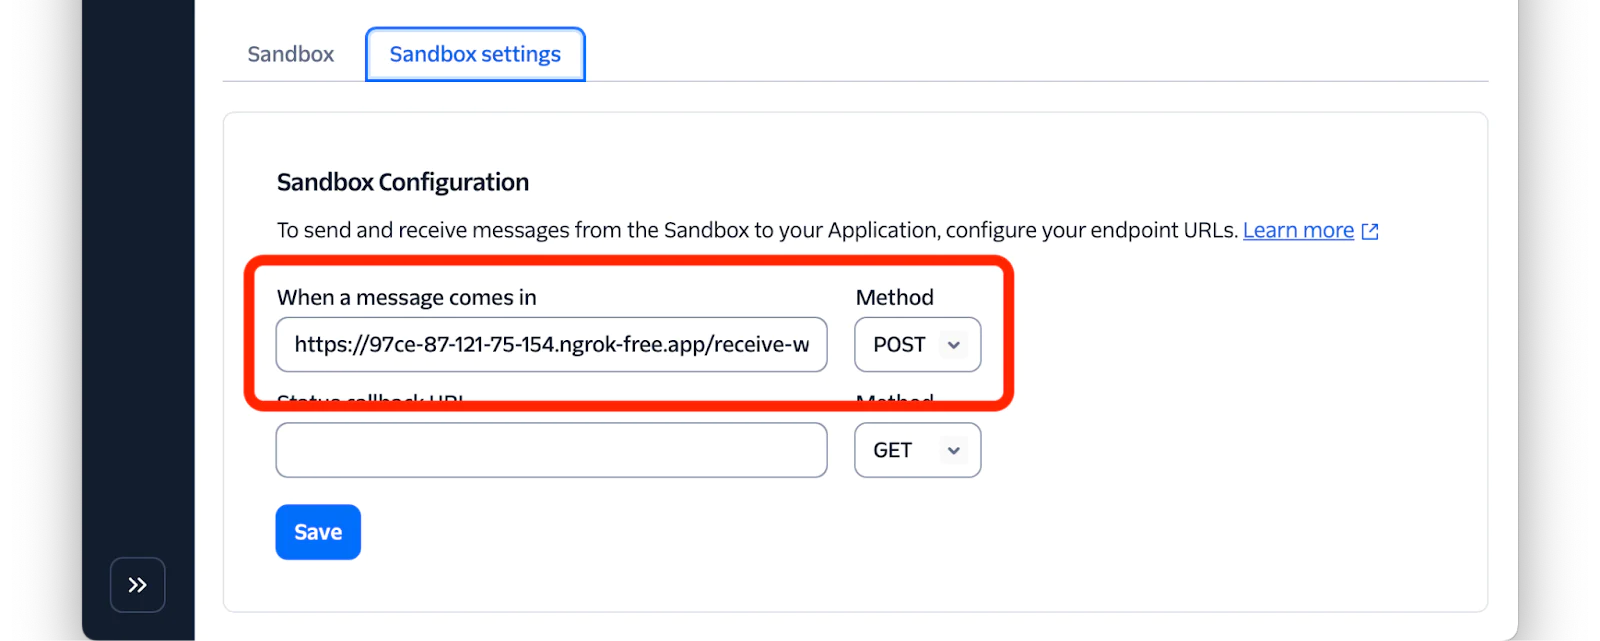Click the chevron icon on the POST selector

pyautogui.click(x=954, y=344)
